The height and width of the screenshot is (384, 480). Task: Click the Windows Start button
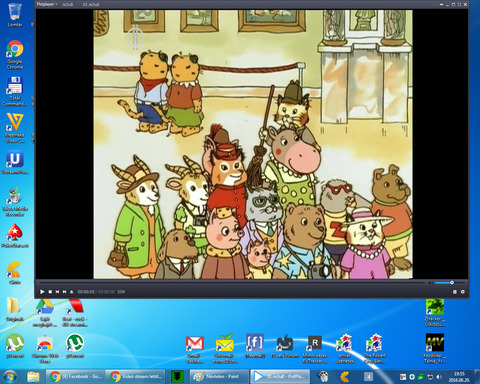(x=10, y=377)
